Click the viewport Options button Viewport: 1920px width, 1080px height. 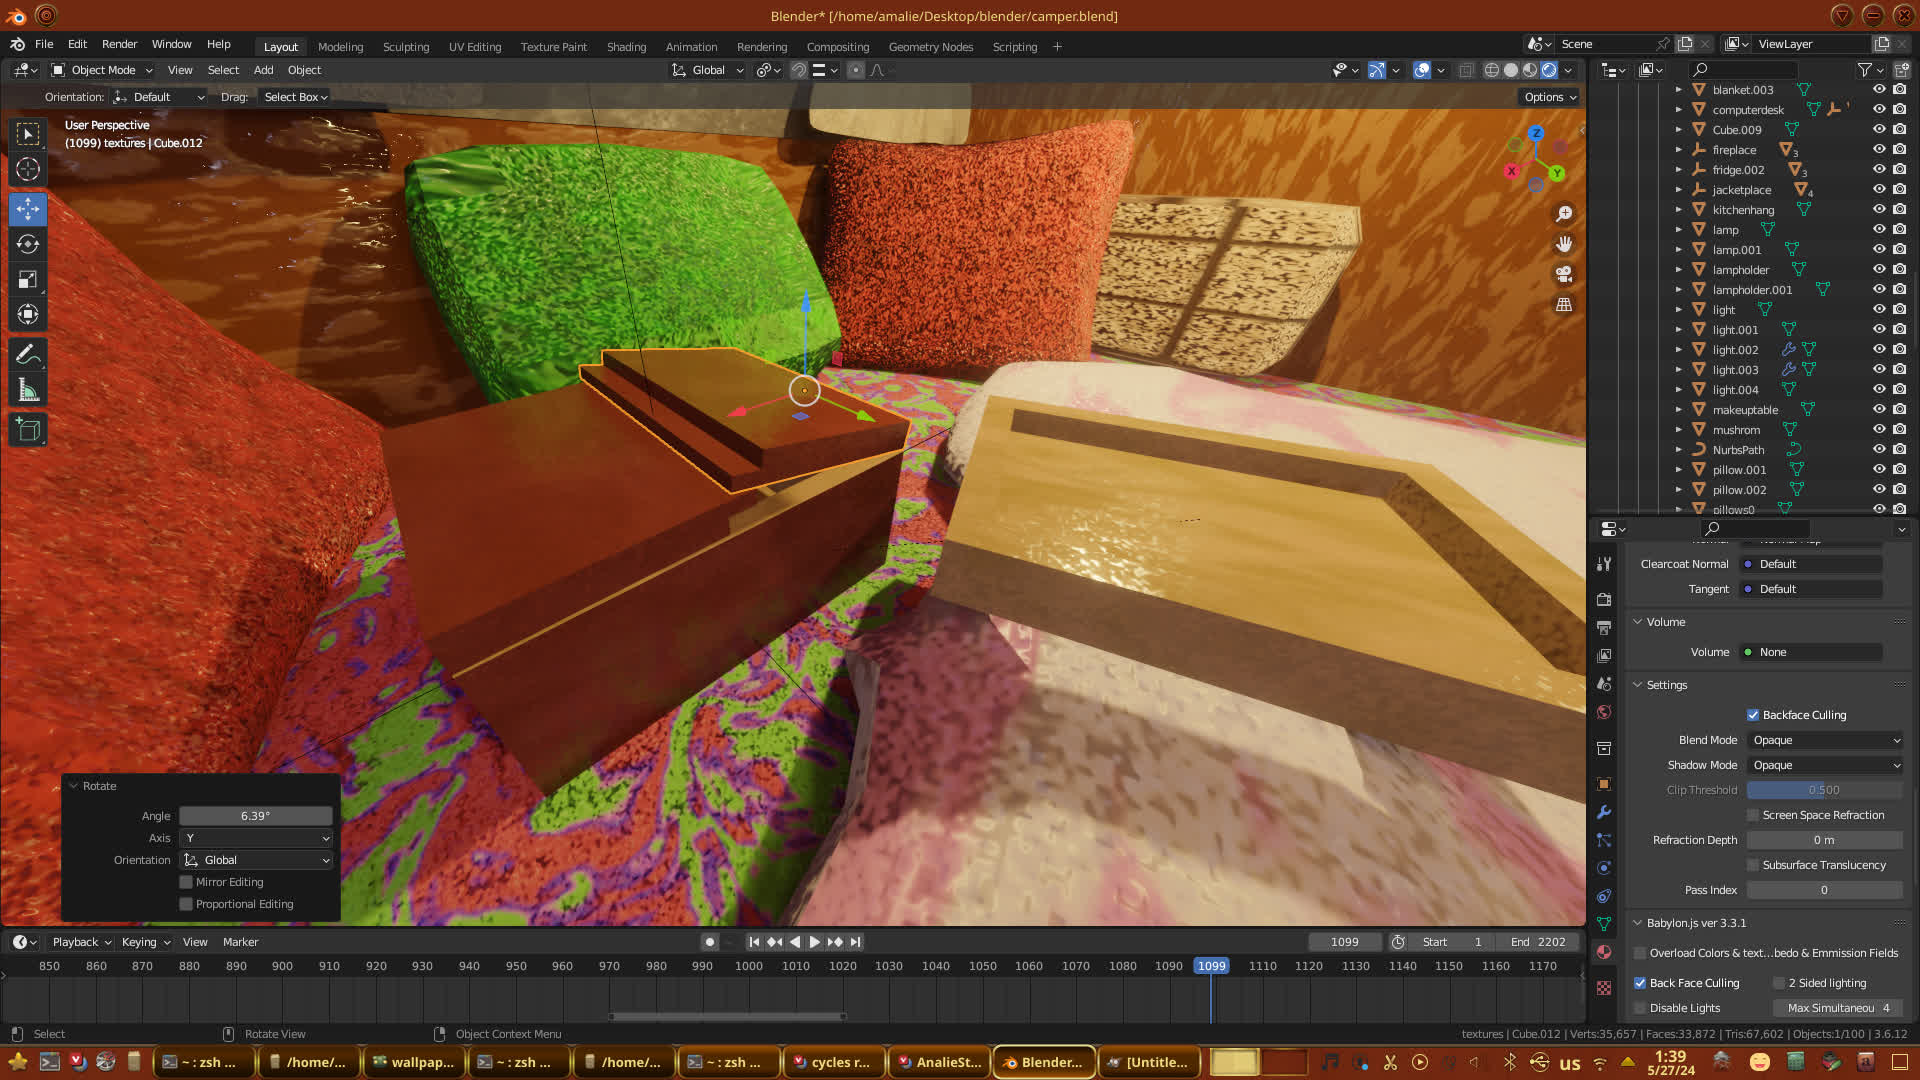[x=1549, y=97]
